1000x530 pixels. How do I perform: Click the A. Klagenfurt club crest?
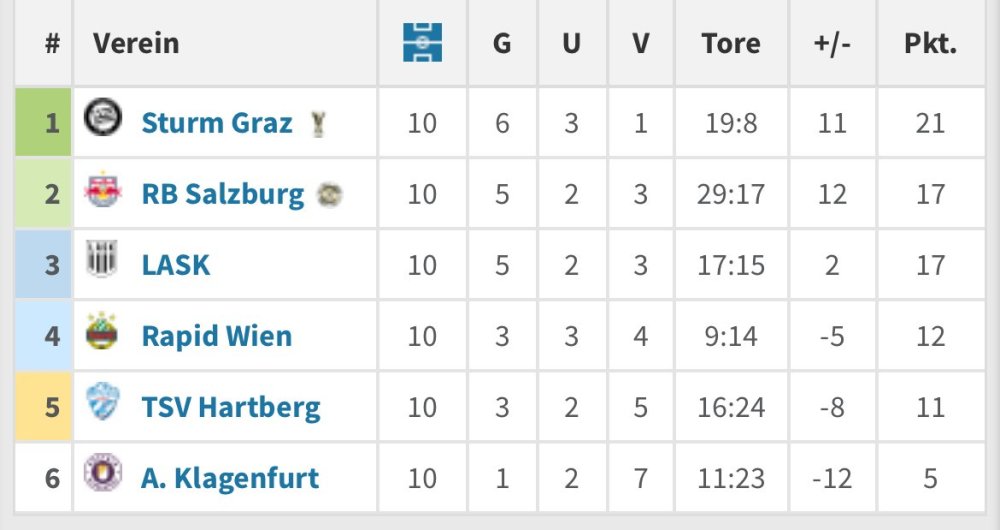[102, 473]
